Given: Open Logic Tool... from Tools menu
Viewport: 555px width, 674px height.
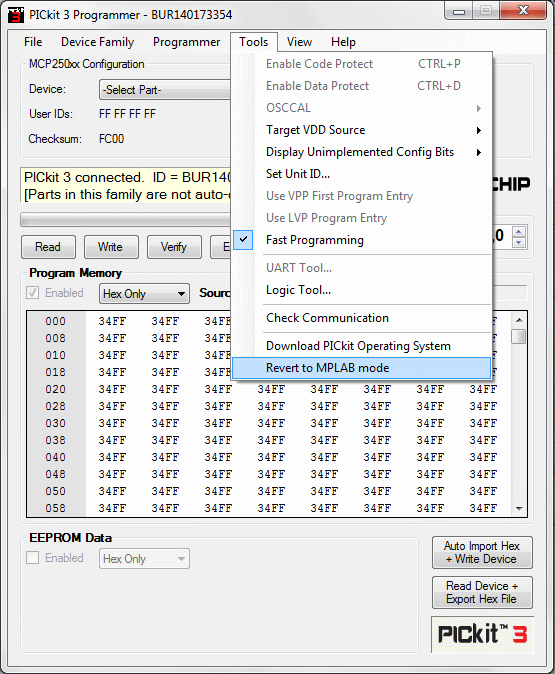Looking at the screenshot, I should (x=362, y=290).
